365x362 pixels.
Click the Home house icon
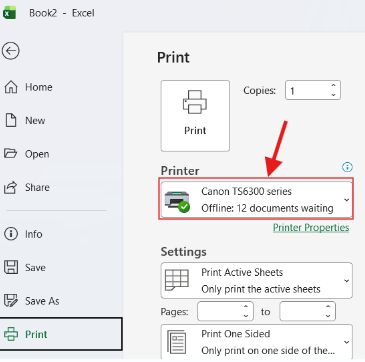[11, 87]
